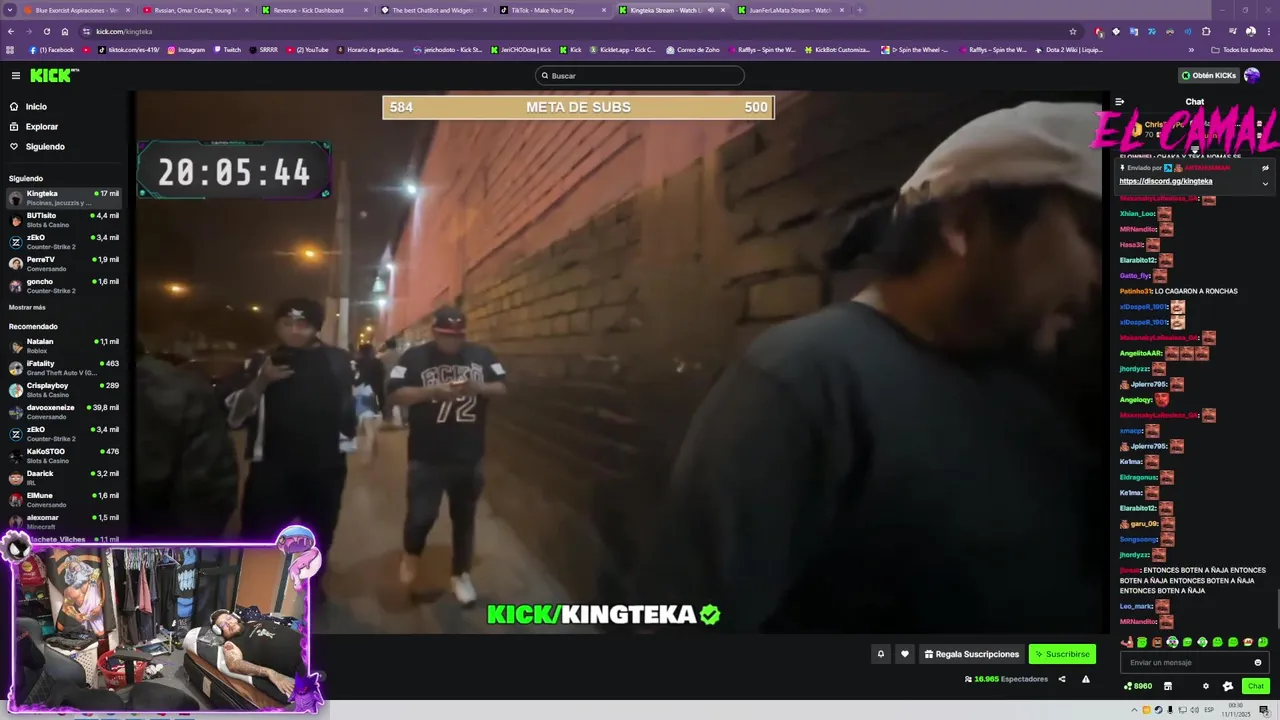Open PerreTV channel in sidebar
Viewport: 1280px width, 720px height.
pos(64,263)
